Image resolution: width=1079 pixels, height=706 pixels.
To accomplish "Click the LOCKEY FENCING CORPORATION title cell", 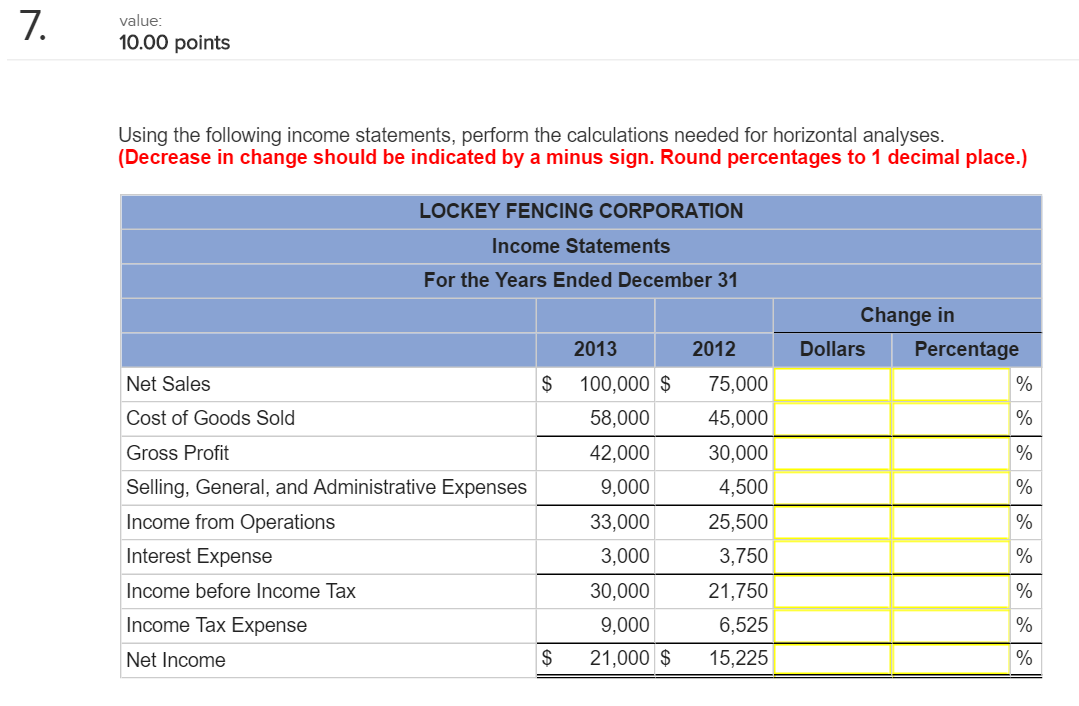I will 581,211.
